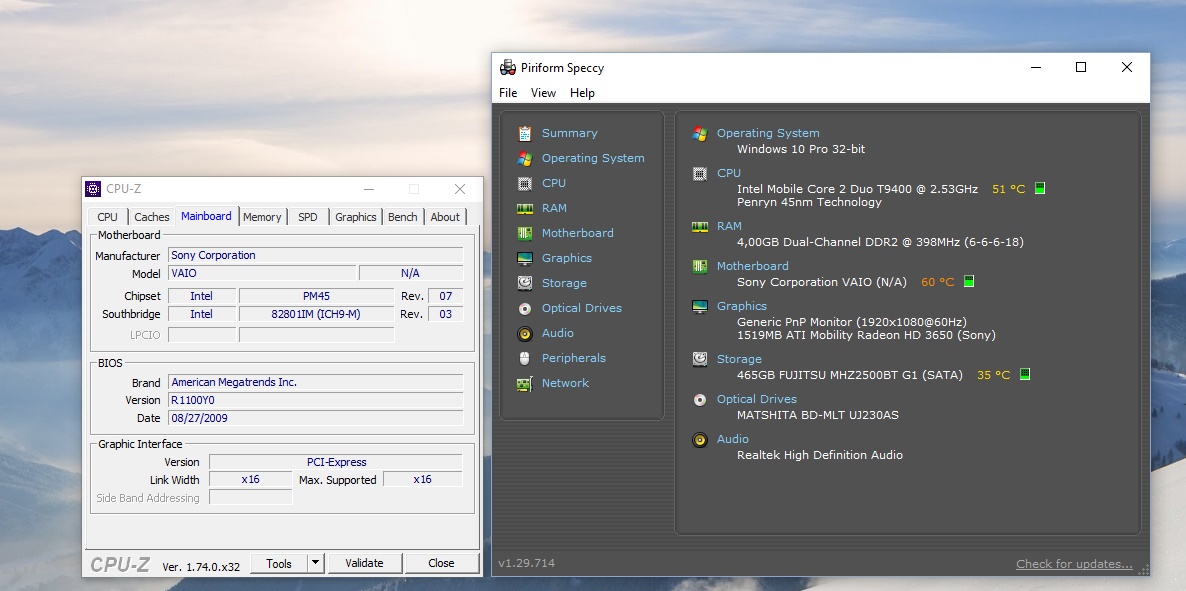Click the Motherboard icon in Speccy sidebar
This screenshot has height=591, width=1186.
[x=525, y=233]
